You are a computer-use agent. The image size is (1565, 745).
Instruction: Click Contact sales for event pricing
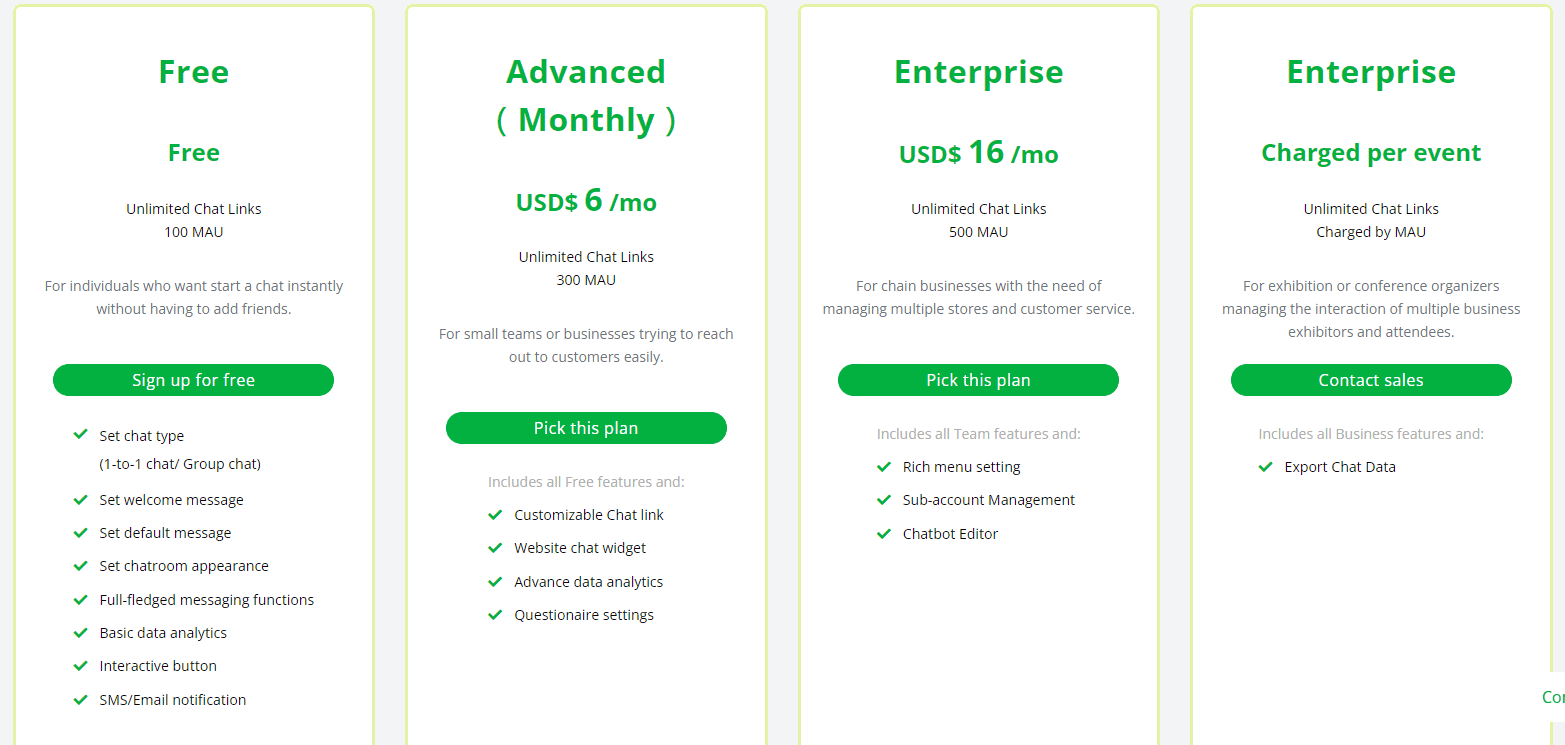(1371, 380)
